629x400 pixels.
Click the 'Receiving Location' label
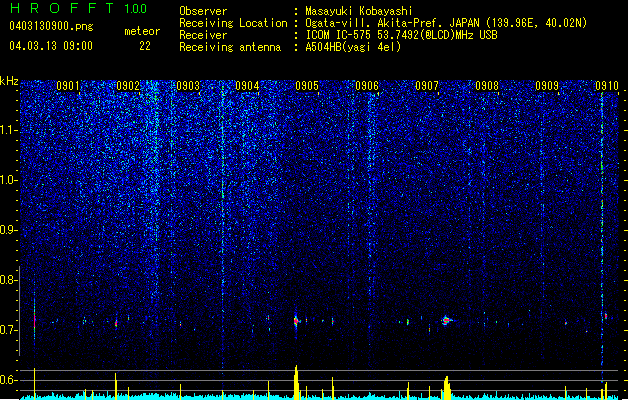(233, 23)
